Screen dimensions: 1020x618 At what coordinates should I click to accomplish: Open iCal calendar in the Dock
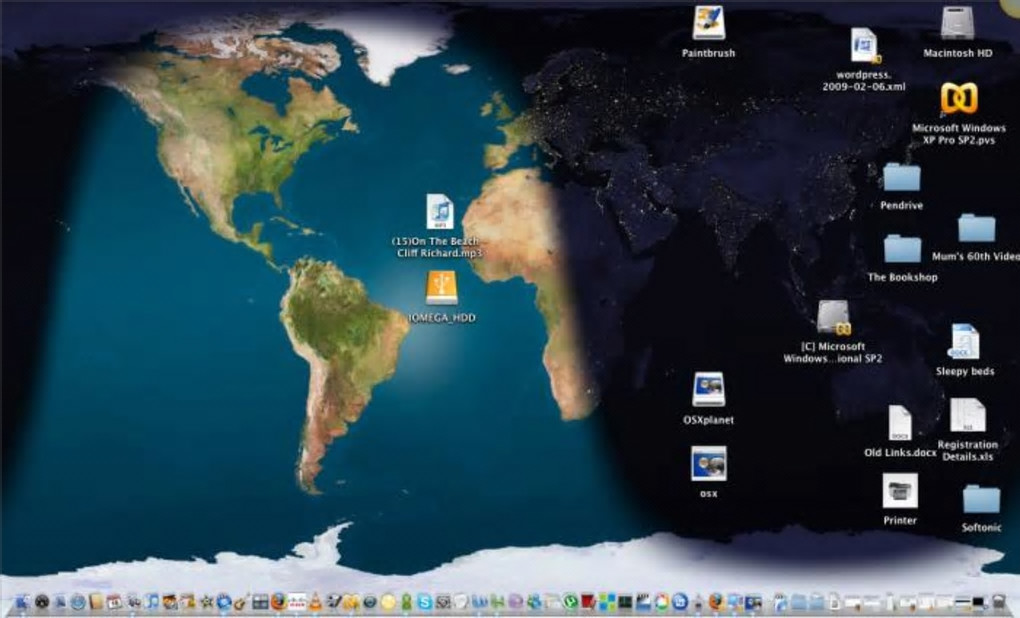[x=114, y=602]
